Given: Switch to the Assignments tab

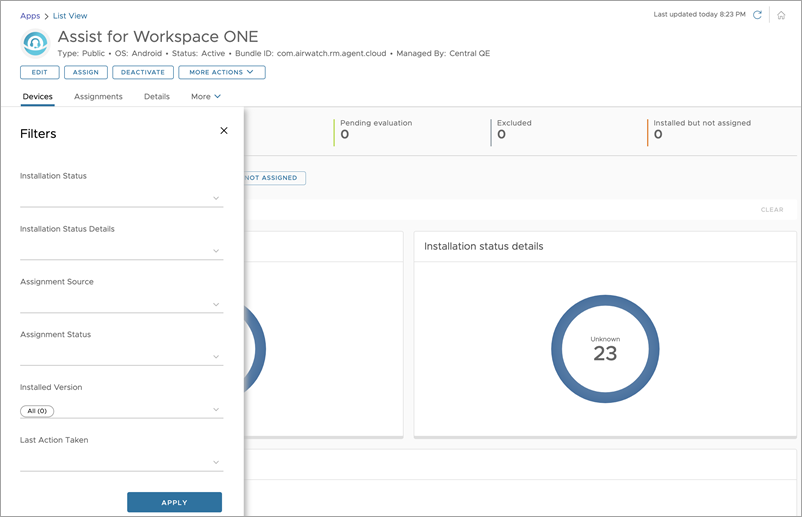Looking at the screenshot, I should coord(98,97).
